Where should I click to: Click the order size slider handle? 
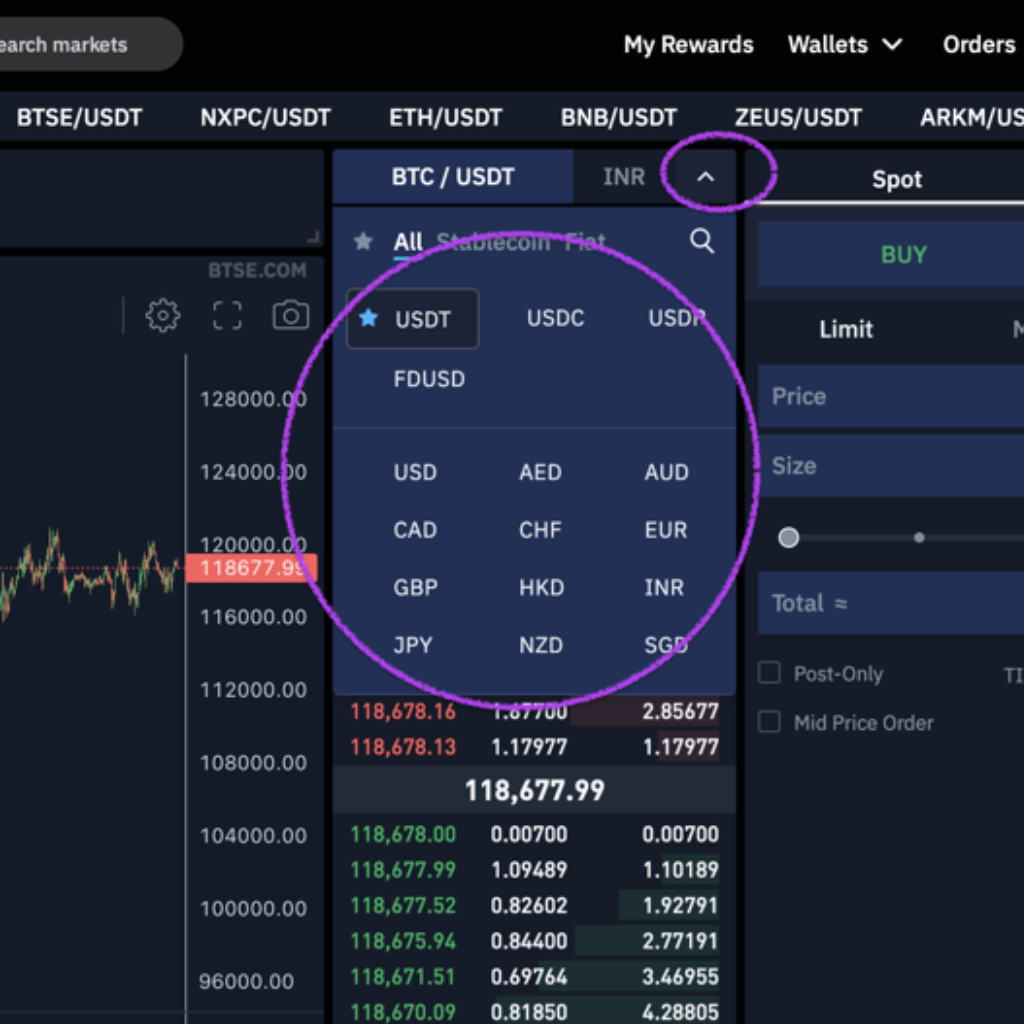click(789, 538)
